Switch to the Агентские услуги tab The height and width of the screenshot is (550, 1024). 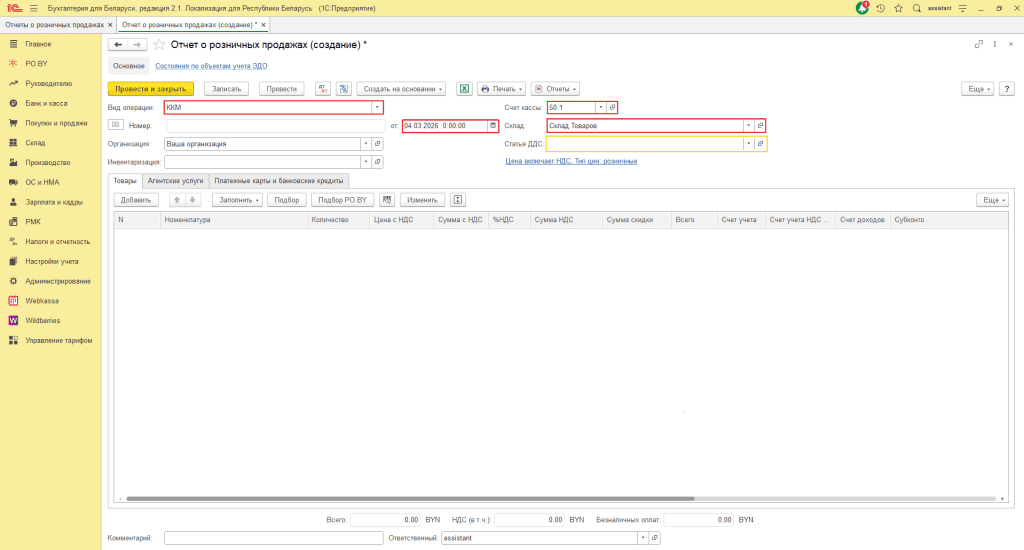[x=175, y=181]
